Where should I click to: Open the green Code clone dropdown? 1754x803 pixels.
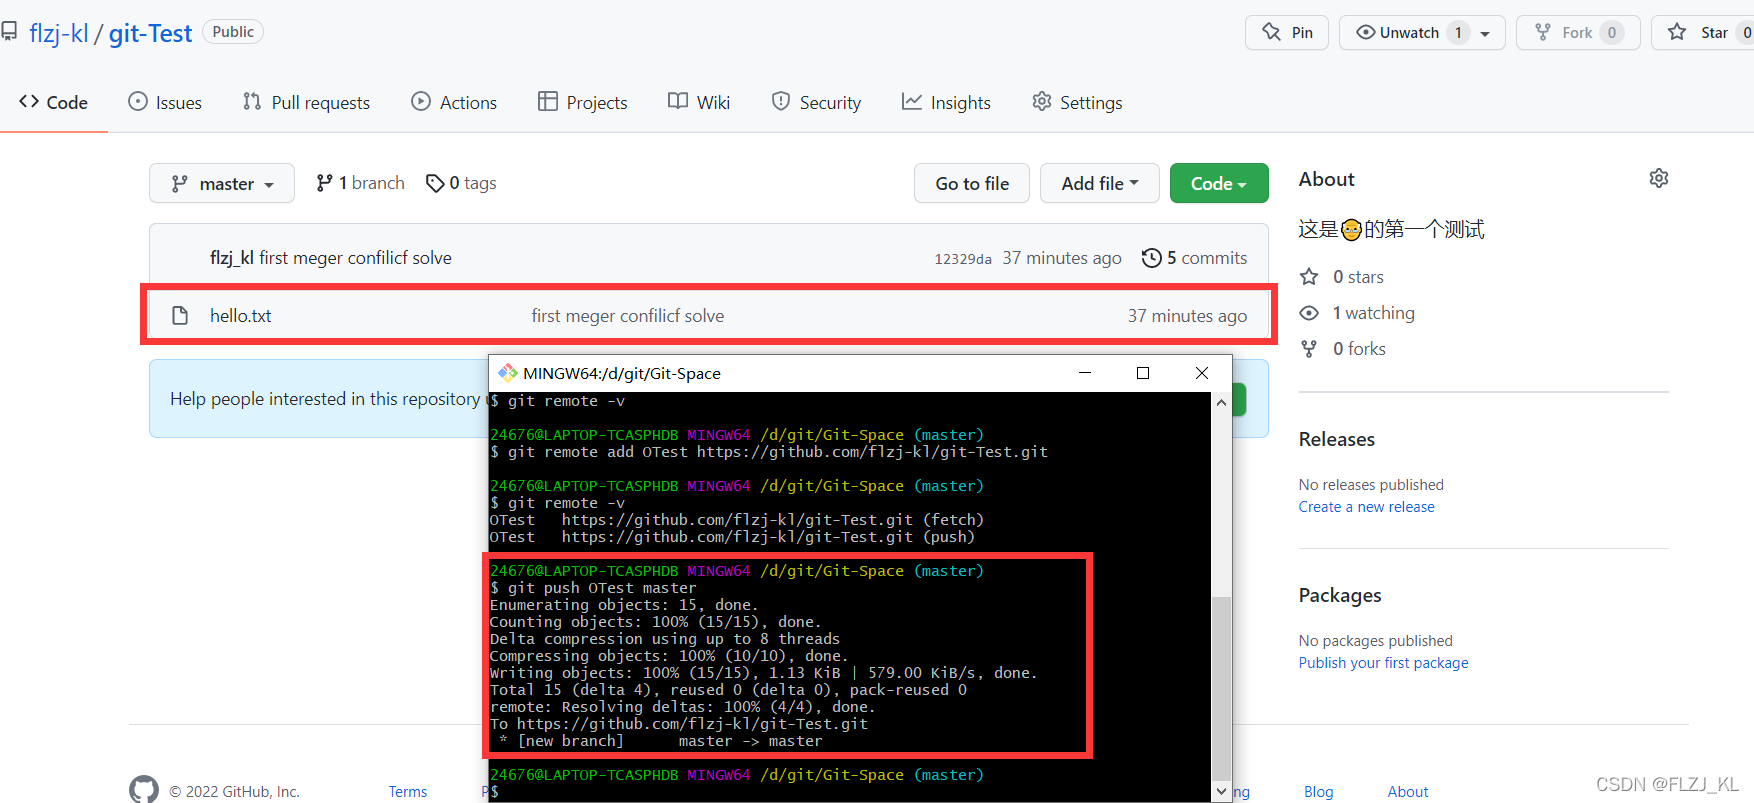[1219, 183]
